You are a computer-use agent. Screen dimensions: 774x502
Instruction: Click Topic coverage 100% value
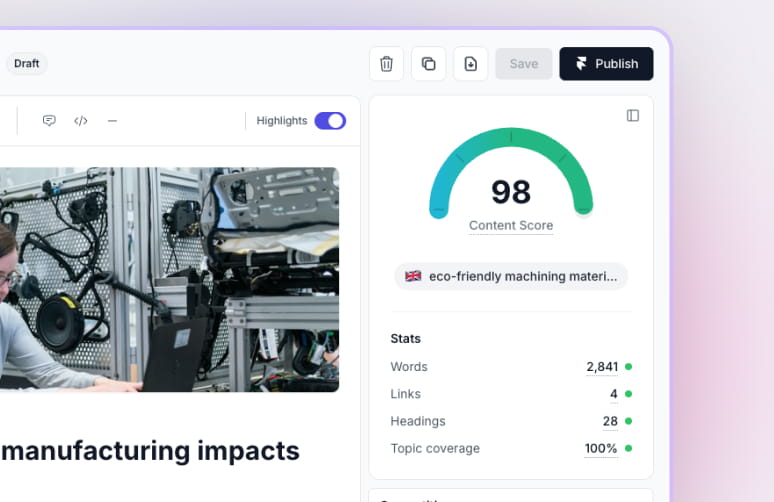(601, 448)
